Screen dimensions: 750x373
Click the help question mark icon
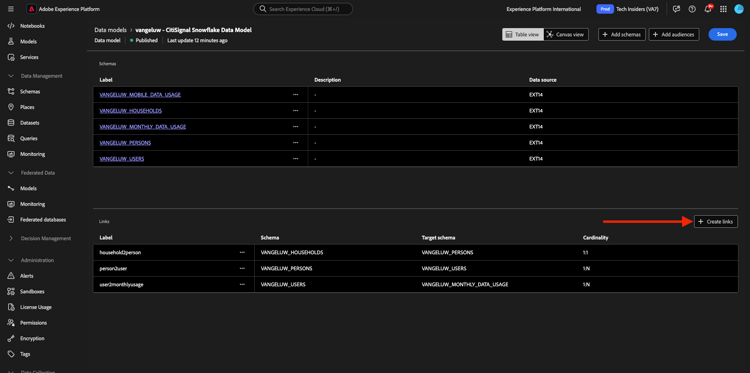tap(692, 9)
